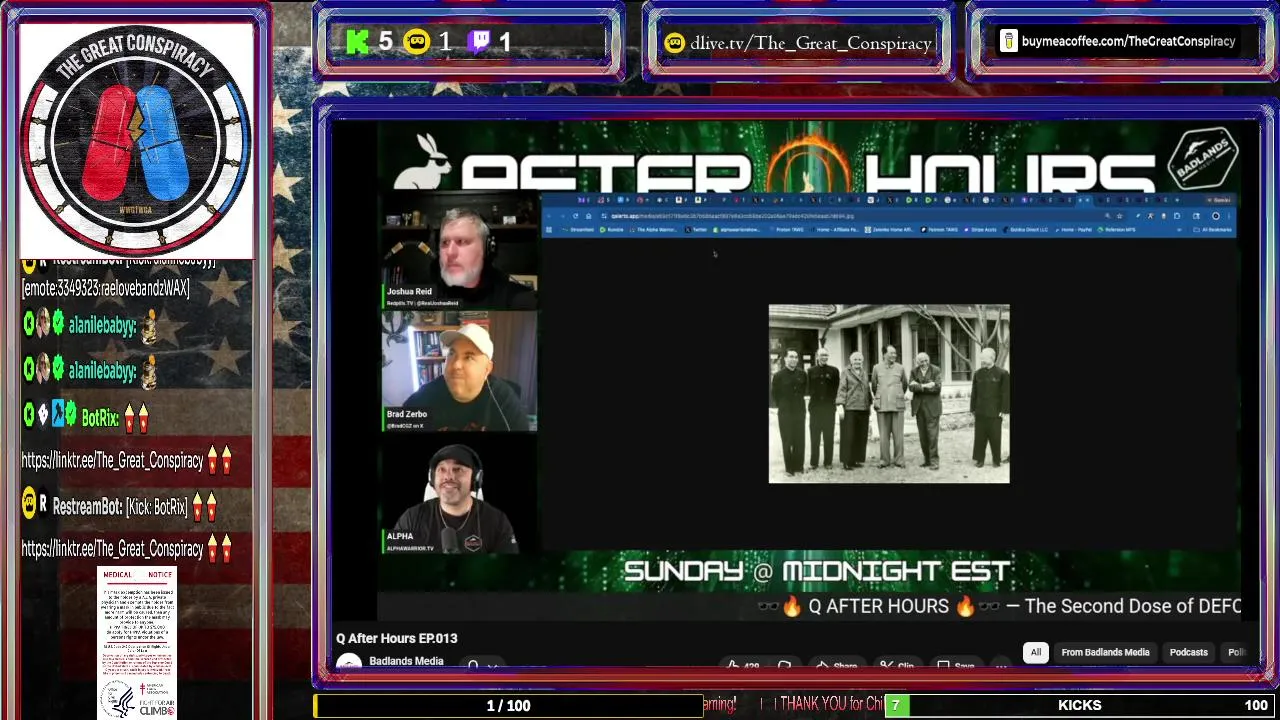Click the green 7 badge in ticker

tap(896, 705)
